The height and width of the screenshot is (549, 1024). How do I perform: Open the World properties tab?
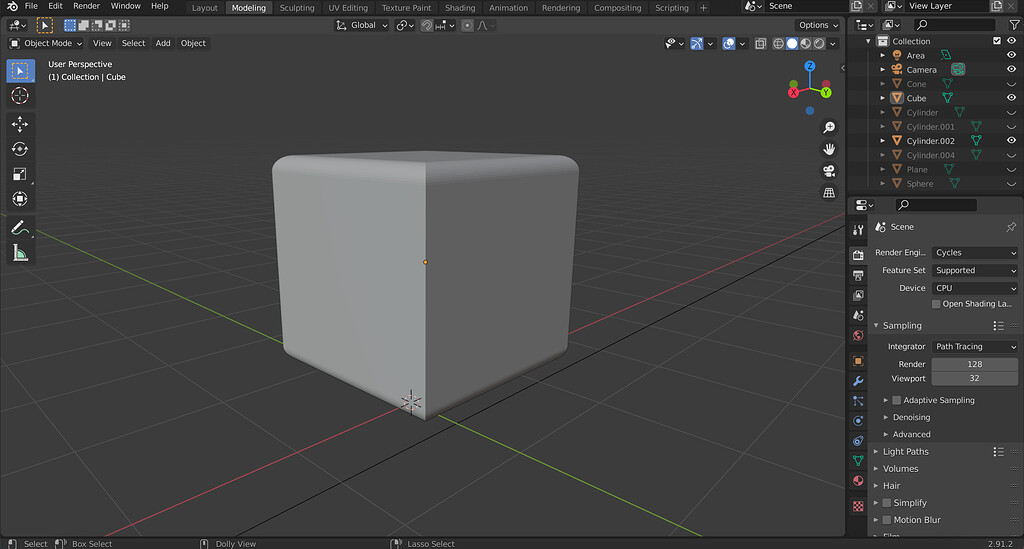point(858,336)
